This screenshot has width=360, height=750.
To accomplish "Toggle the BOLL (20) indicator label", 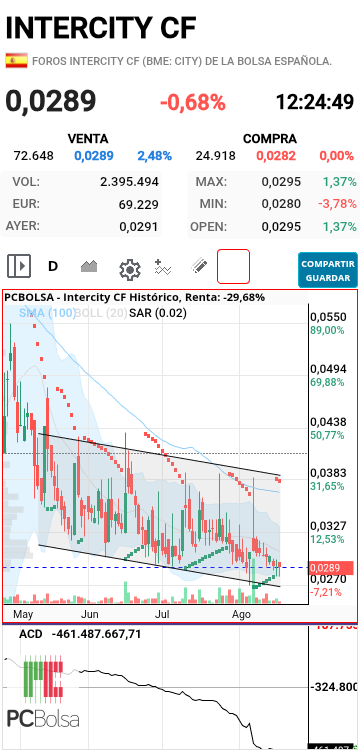I will [x=101, y=313].
